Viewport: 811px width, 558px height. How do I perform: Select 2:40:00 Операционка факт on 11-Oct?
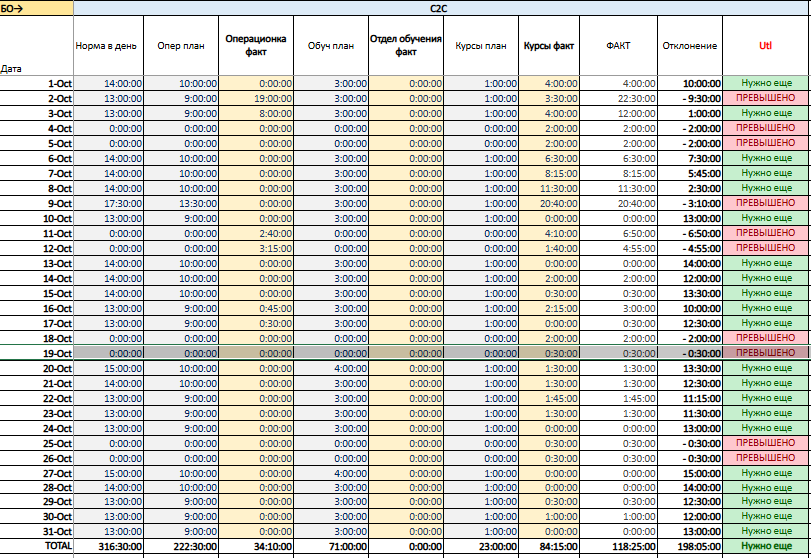pos(256,233)
